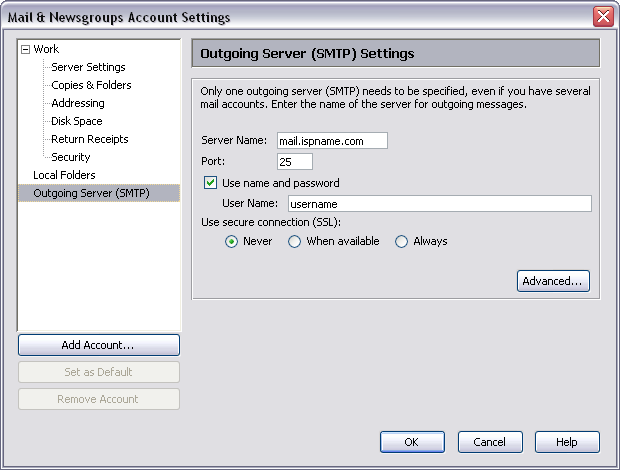Open Disk Space settings
Screen dimensions: 620x470
tap(77, 121)
